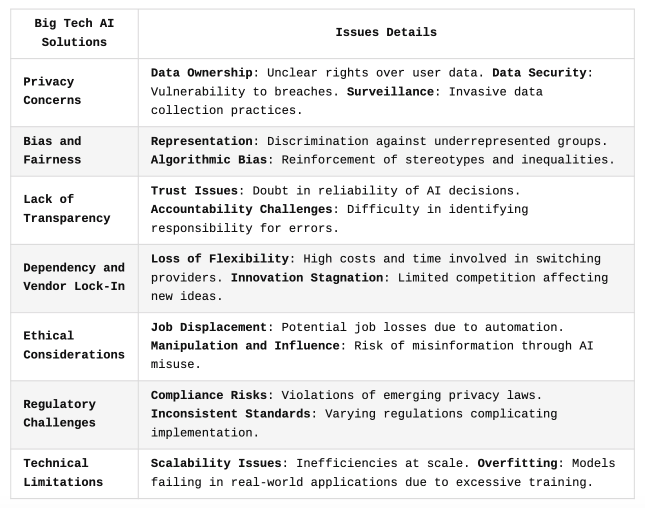
Task: Click the 'Regulatory Challenges' row label
Action: pyautogui.click(x=60, y=413)
